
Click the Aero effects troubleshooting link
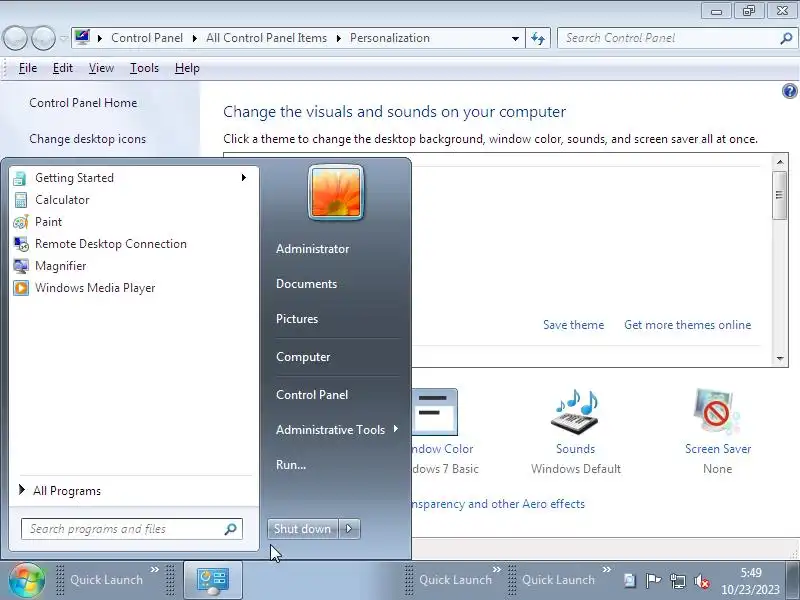(498, 504)
